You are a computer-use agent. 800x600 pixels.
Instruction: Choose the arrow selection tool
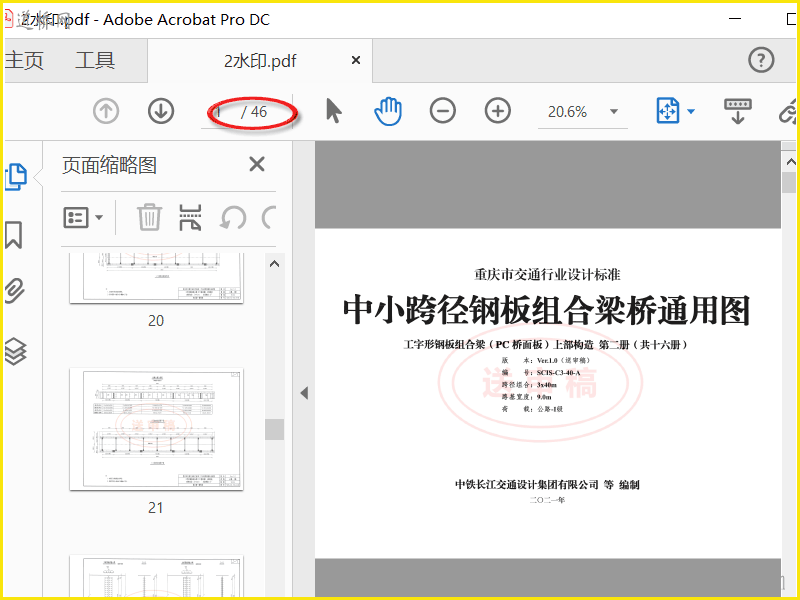coord(334,111)
